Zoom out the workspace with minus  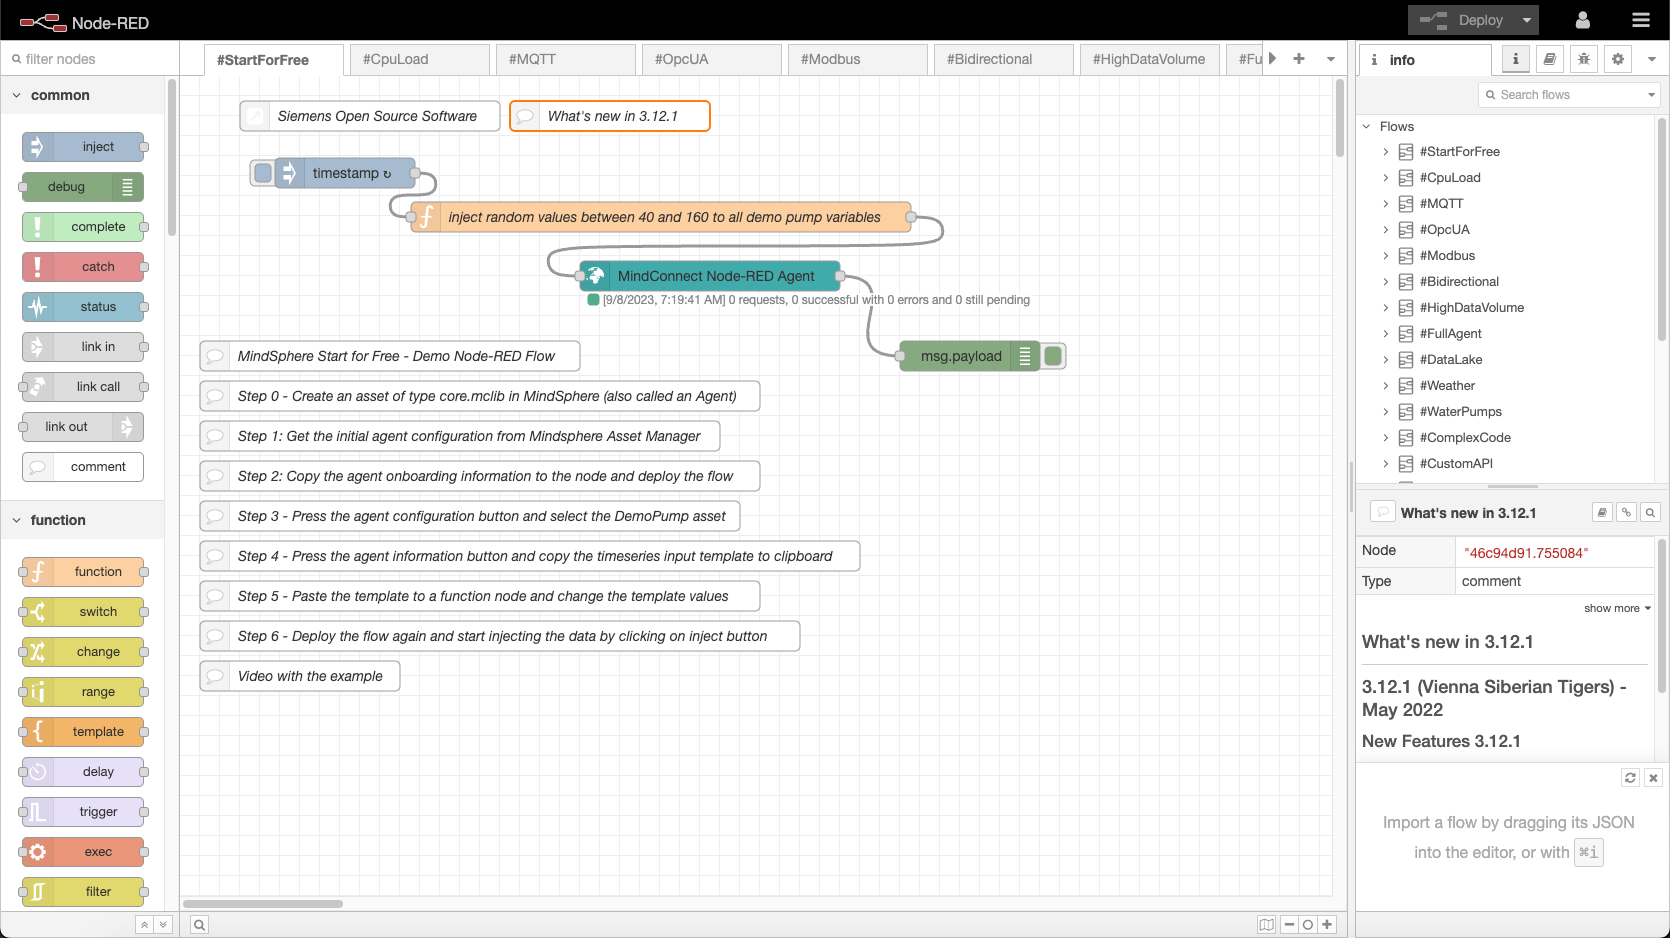[x=1289, y=925]
